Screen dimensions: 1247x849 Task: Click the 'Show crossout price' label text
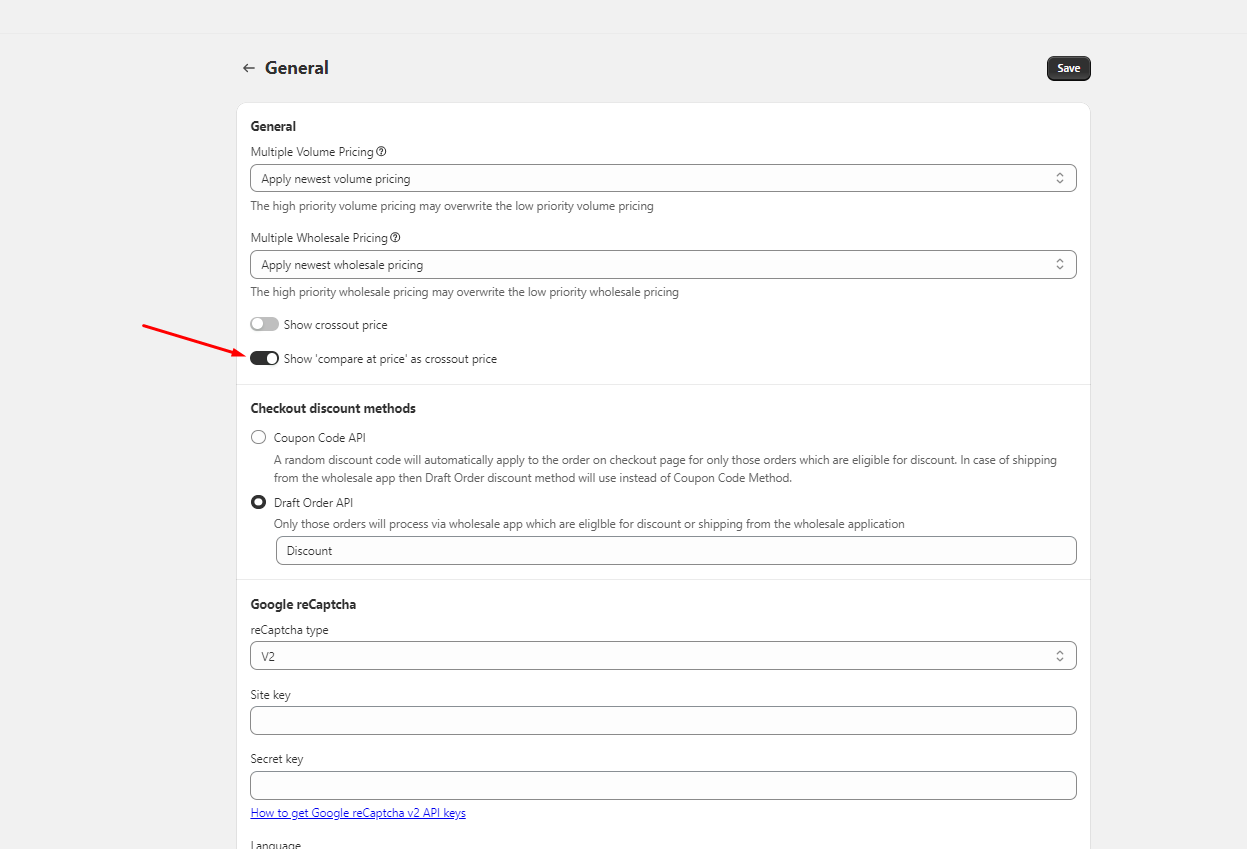[x=335, y=325]
